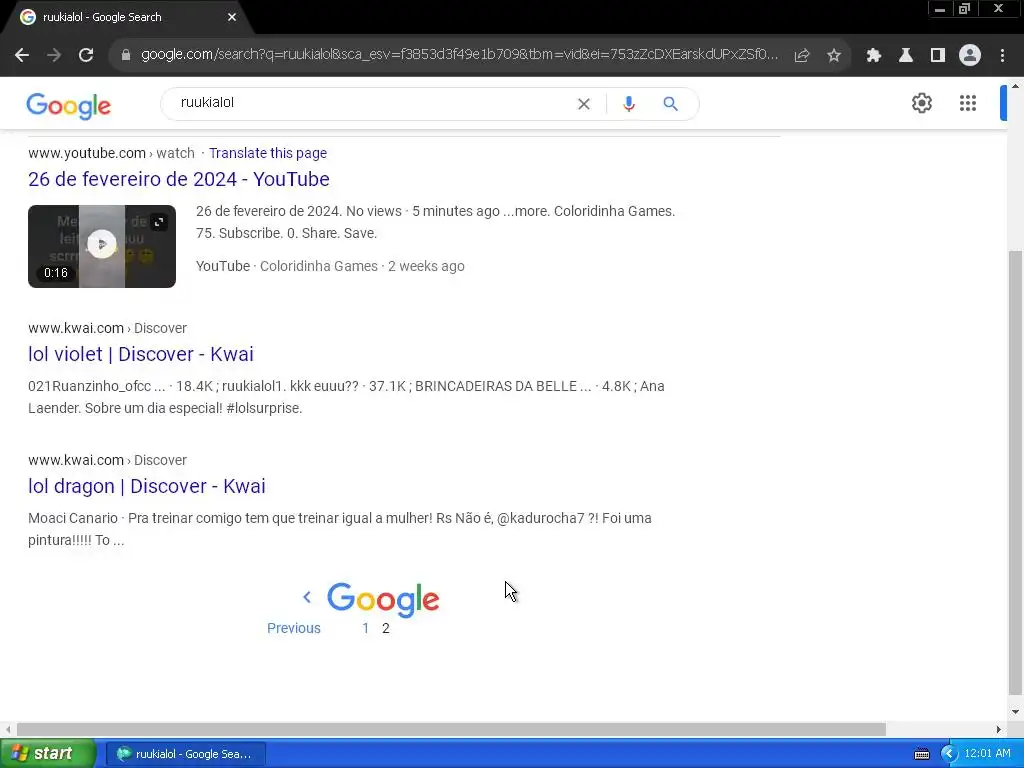
Task: Click the 'Moaci Canario' snippet text
Action: (x=72, y=518)
